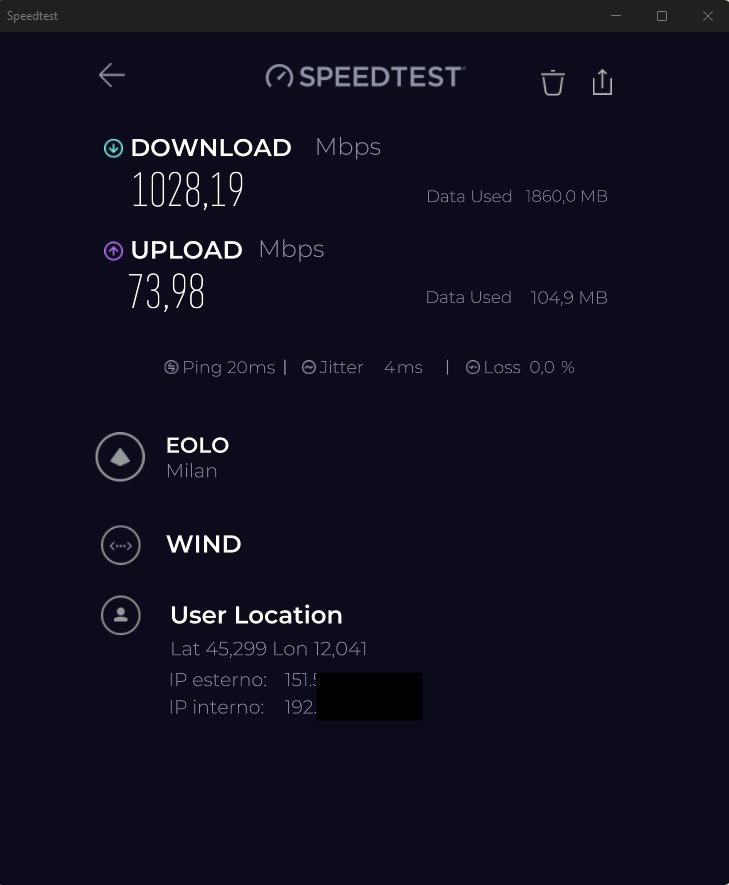Click the purple upload arrow icon
This screenshot has width=729, height=885.
113,251
